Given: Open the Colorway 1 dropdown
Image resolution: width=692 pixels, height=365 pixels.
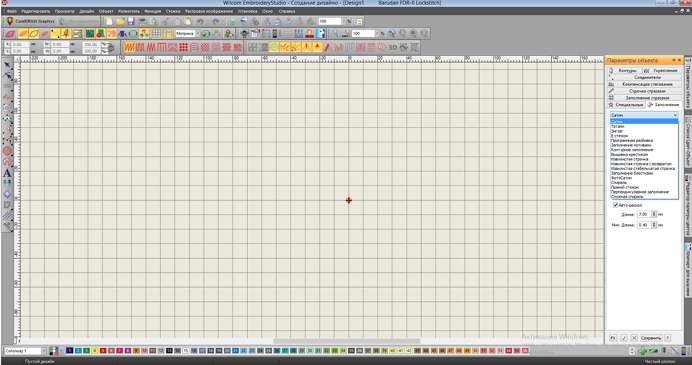Looking at the screenshot, I should pyautogui.click(x=25, y=351).
